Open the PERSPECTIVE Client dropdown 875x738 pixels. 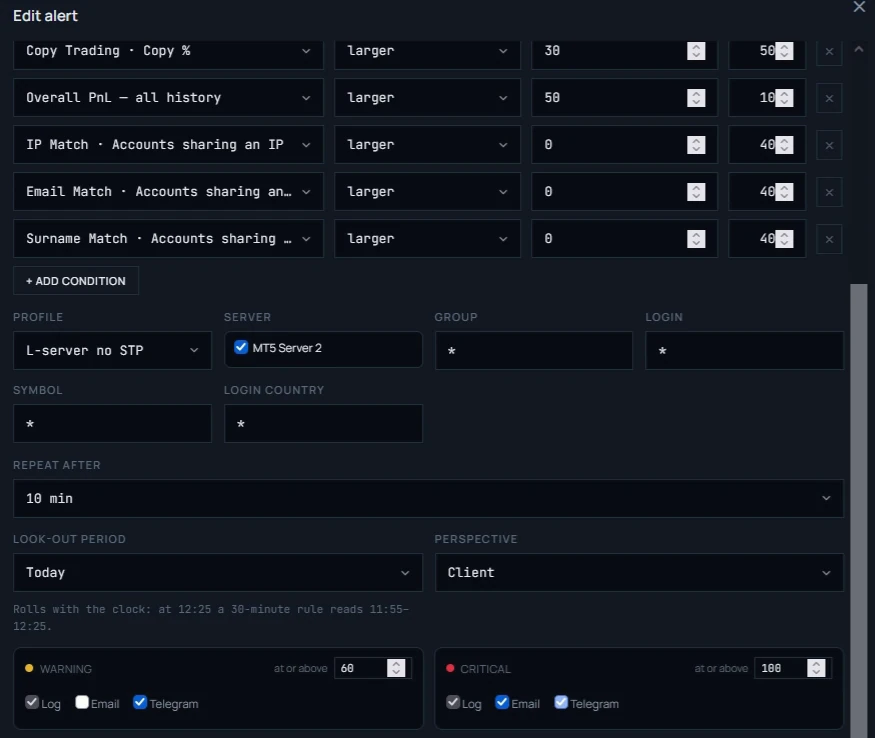click(639, 573)
